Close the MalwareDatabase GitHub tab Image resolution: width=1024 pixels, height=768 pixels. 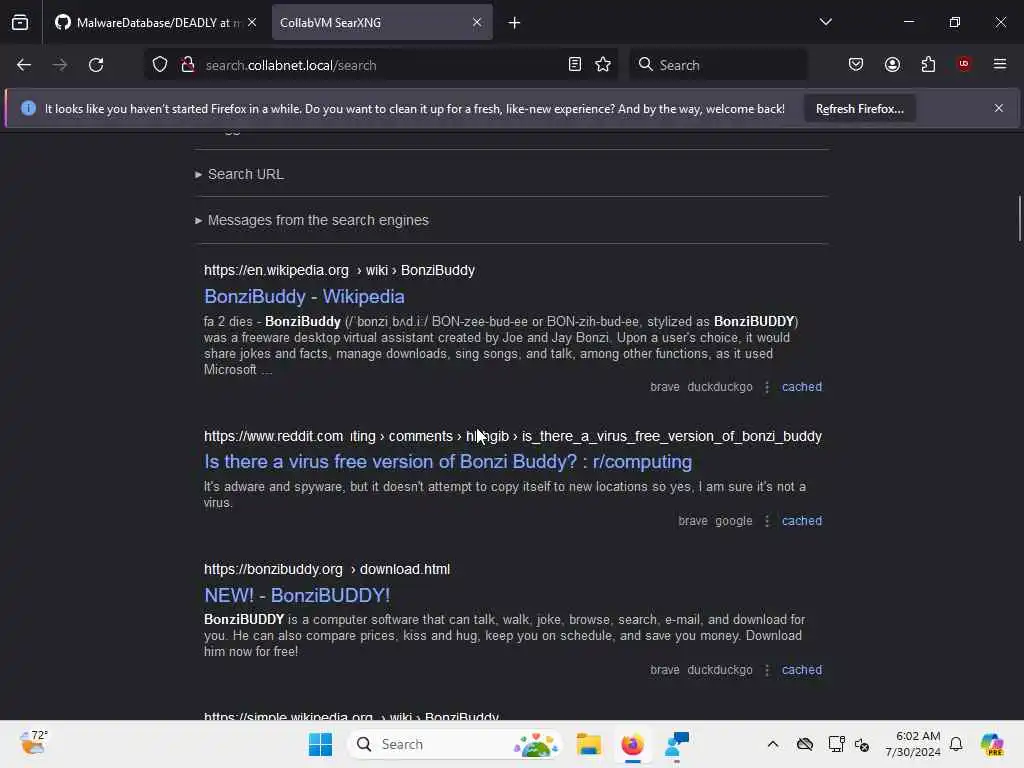[x=252, y=22]
